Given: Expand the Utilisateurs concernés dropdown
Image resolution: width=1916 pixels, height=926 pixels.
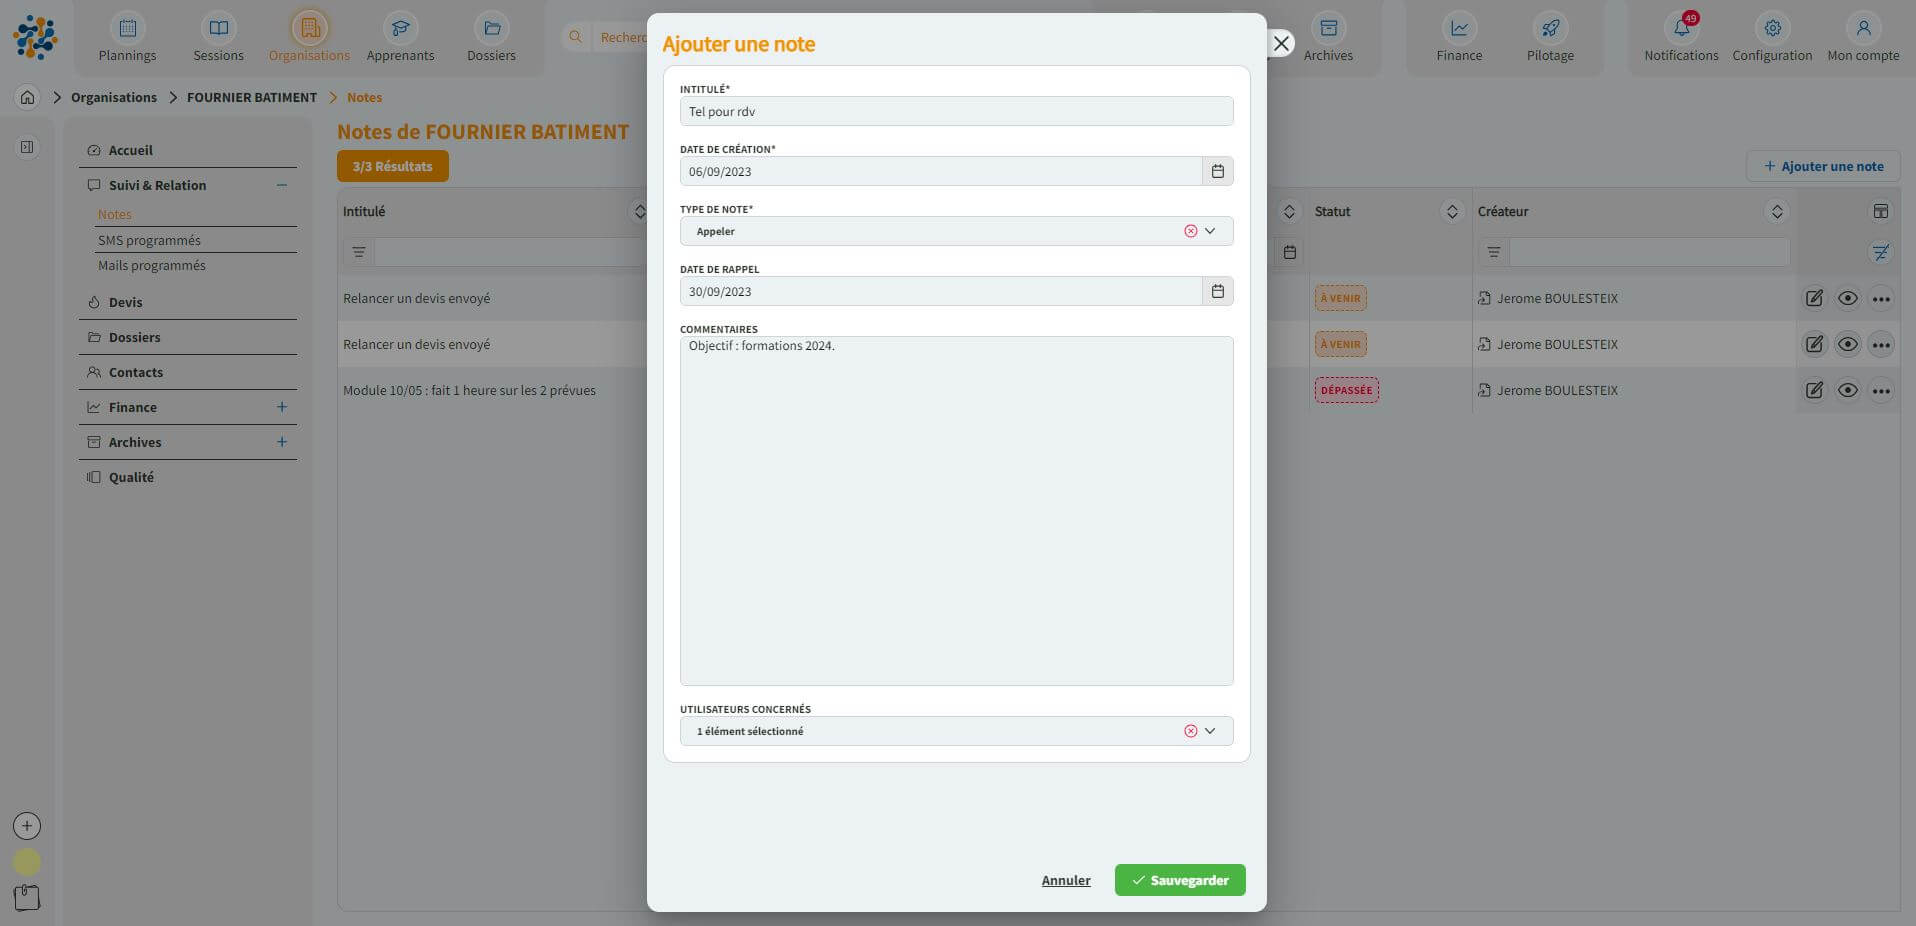Looking at the screenshot, I should coord(1210,731).
